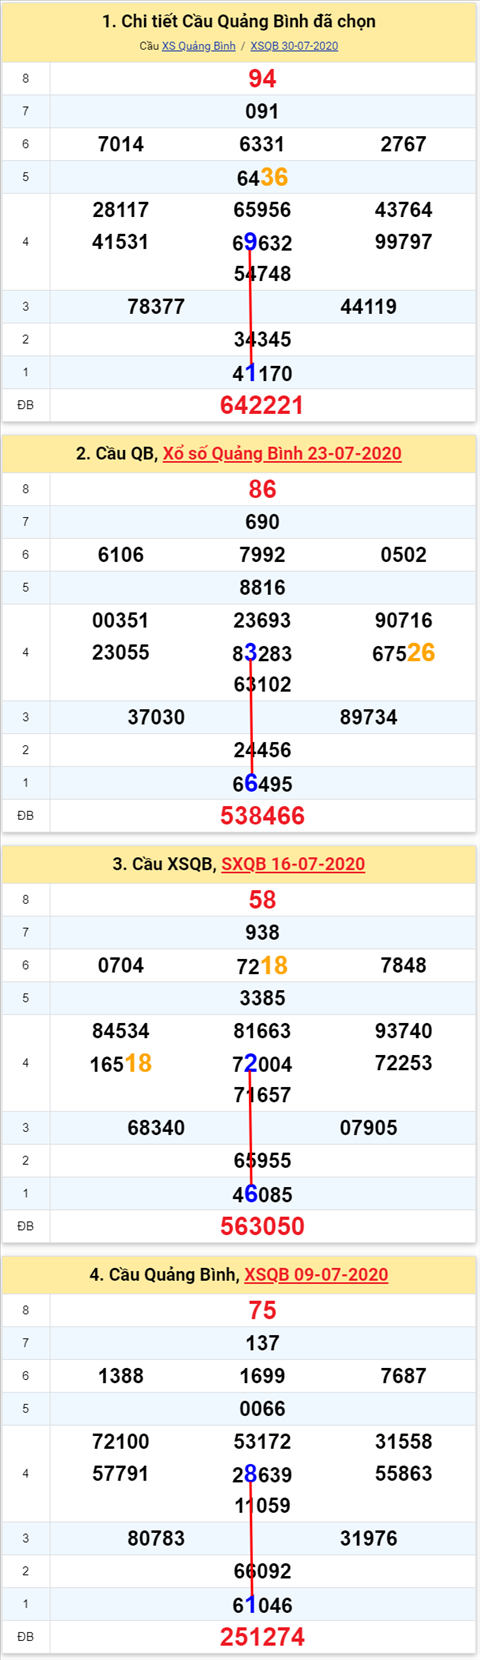The width and height of the screenshot is (480, 1660).
Task: Click the number 6106
Action: point(121,555)
